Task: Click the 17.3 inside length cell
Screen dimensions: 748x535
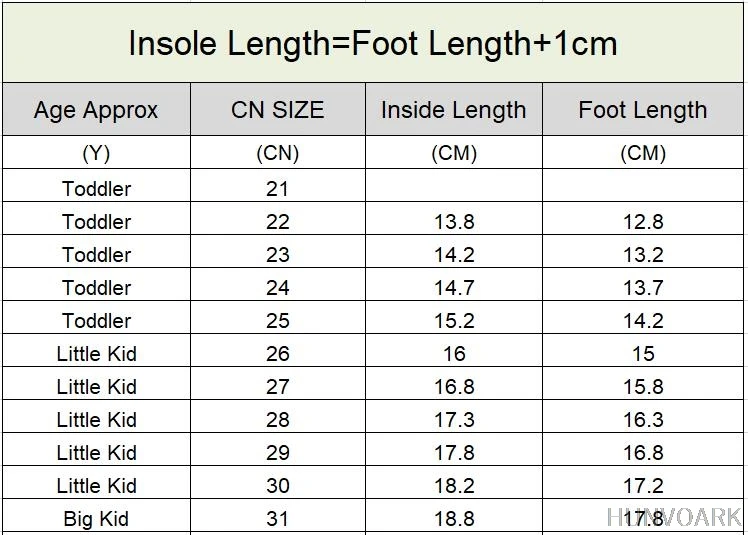Action: 453,419
